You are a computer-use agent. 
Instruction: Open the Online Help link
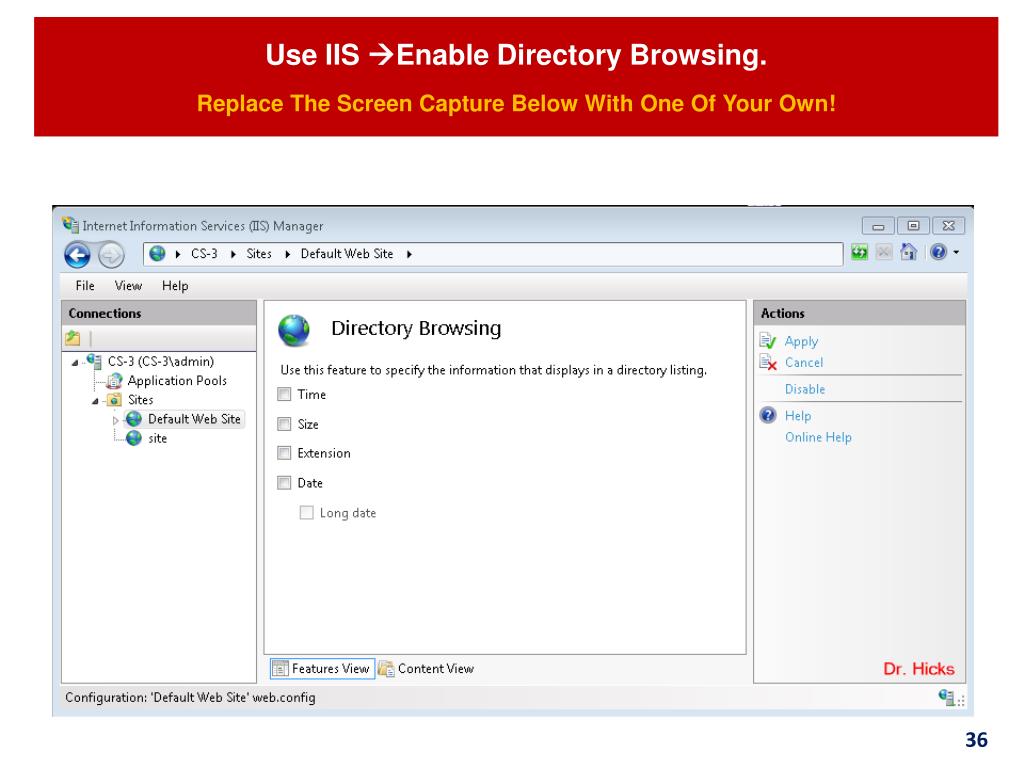point(818,438)
